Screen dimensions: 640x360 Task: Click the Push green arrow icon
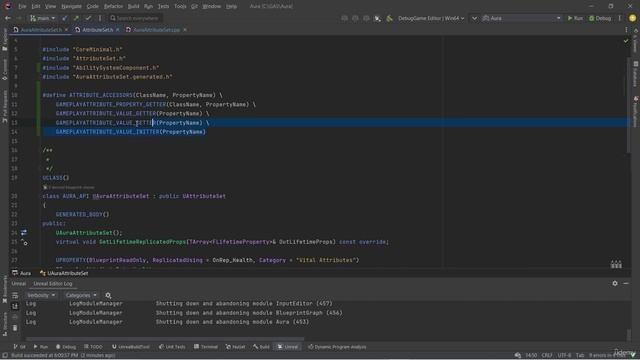point(76,18)
